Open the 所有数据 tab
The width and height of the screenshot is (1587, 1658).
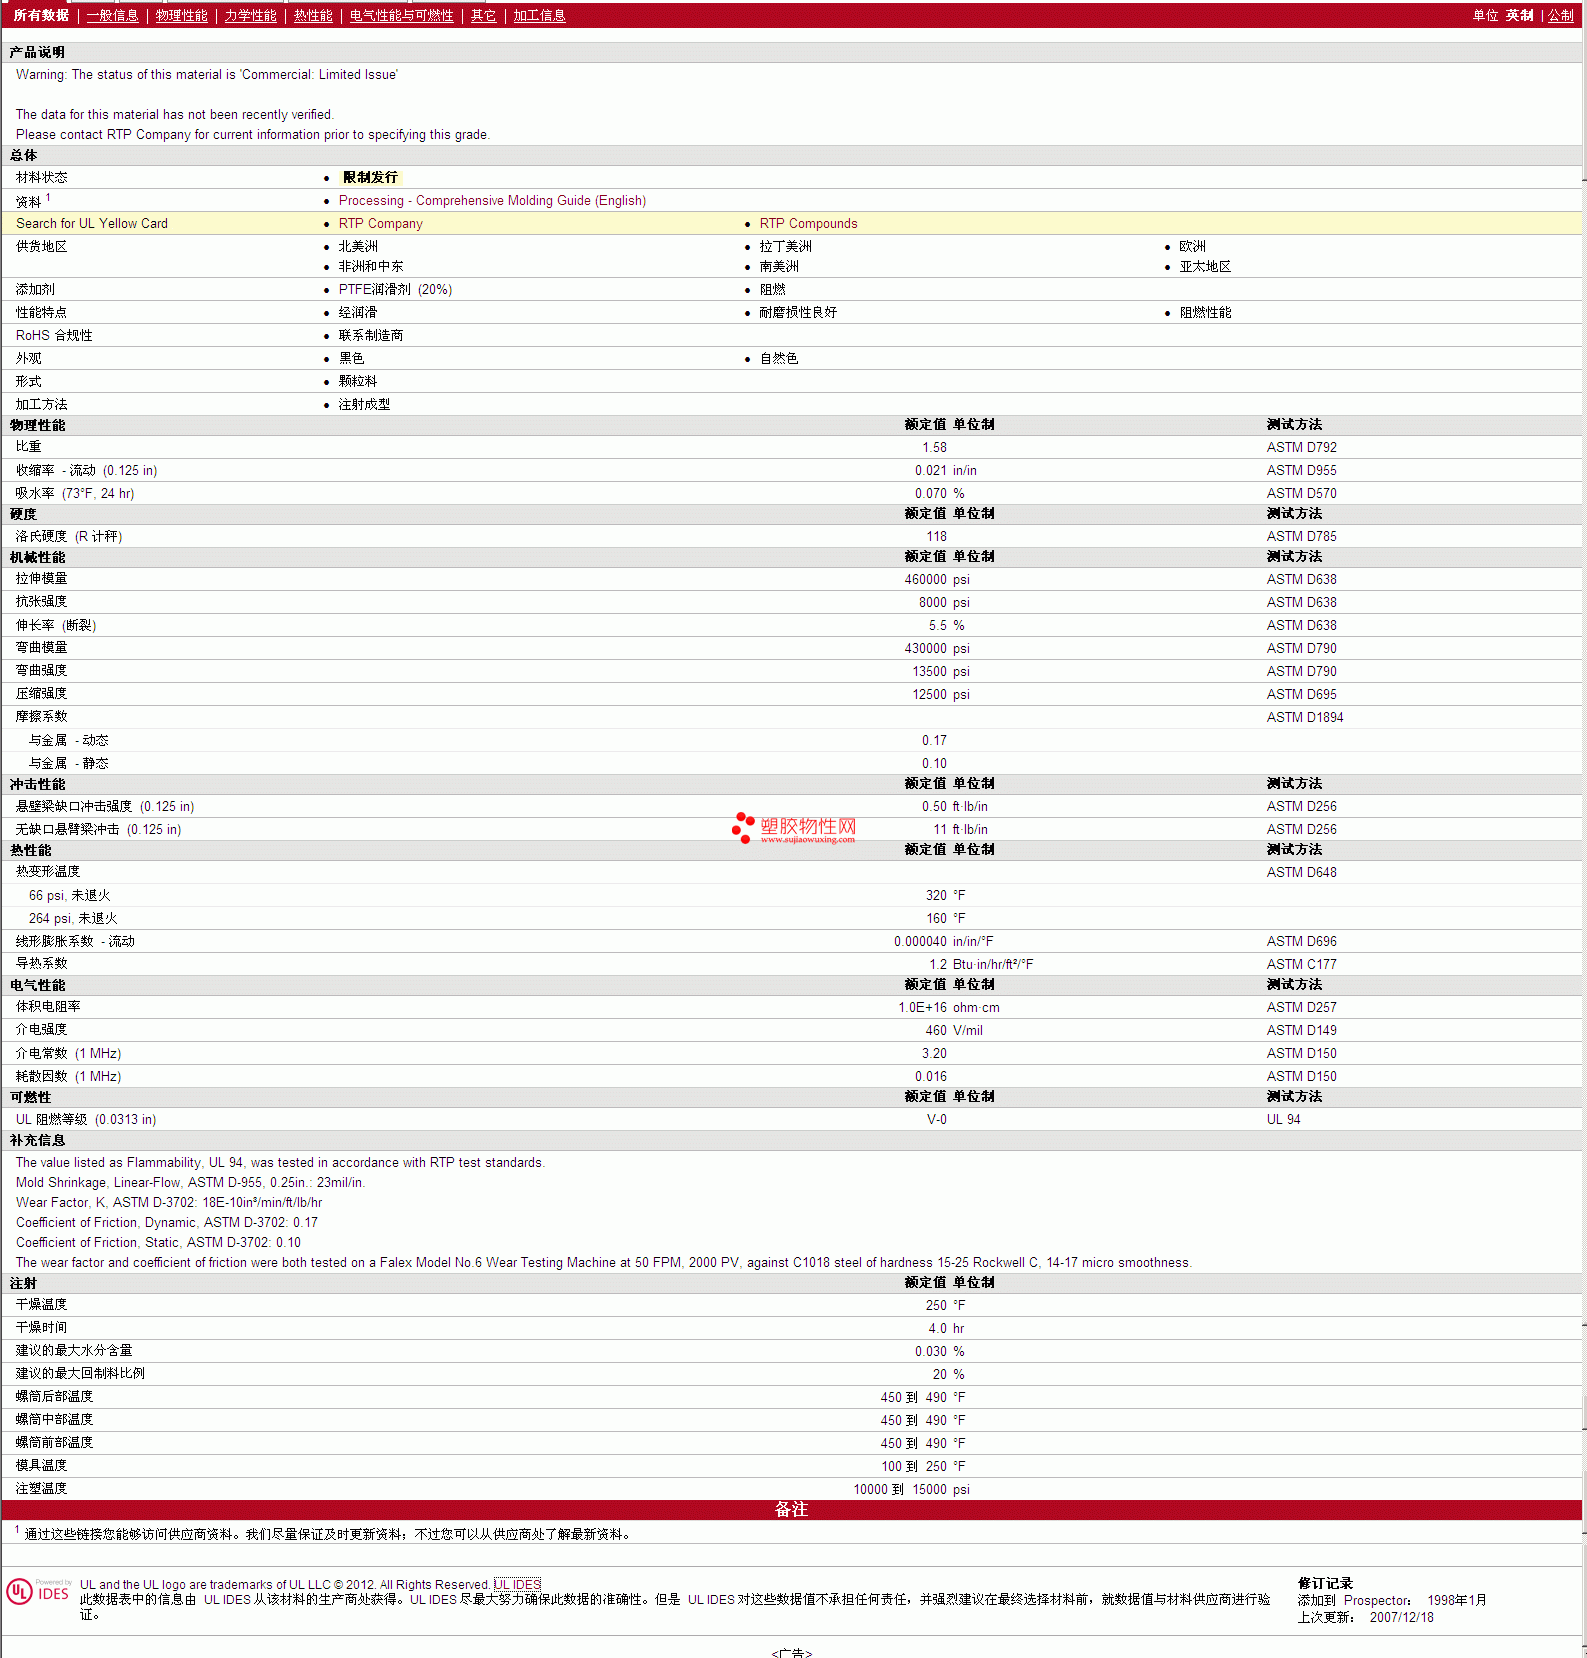[x=41, y=15]
